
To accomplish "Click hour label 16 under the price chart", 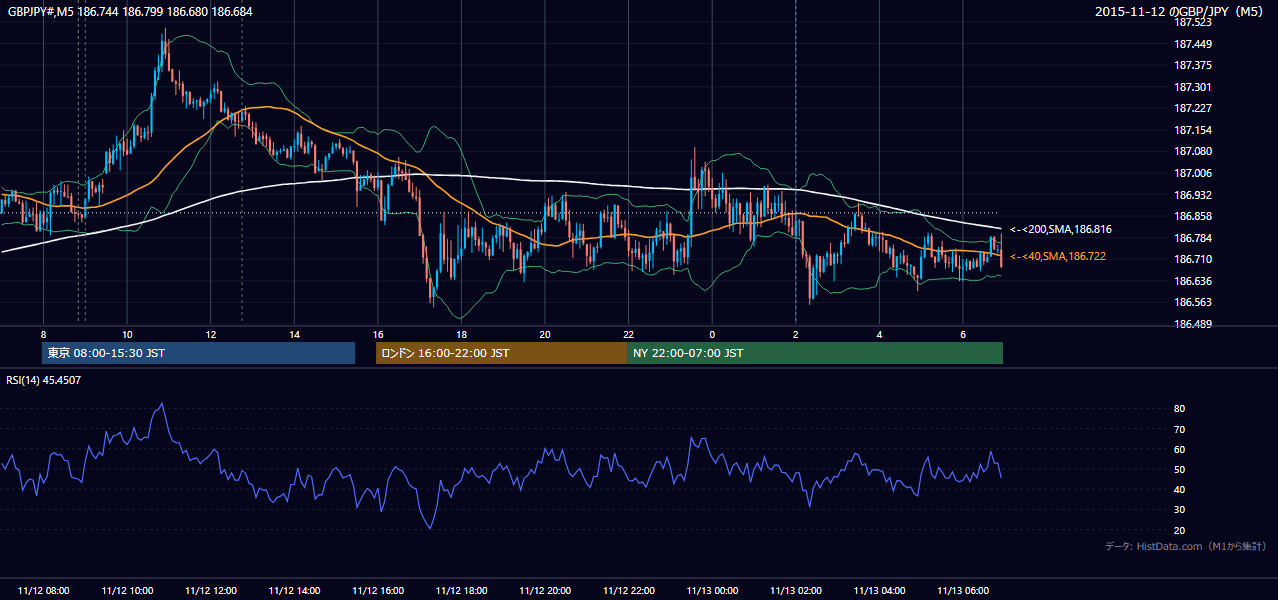I will (378, 334).
